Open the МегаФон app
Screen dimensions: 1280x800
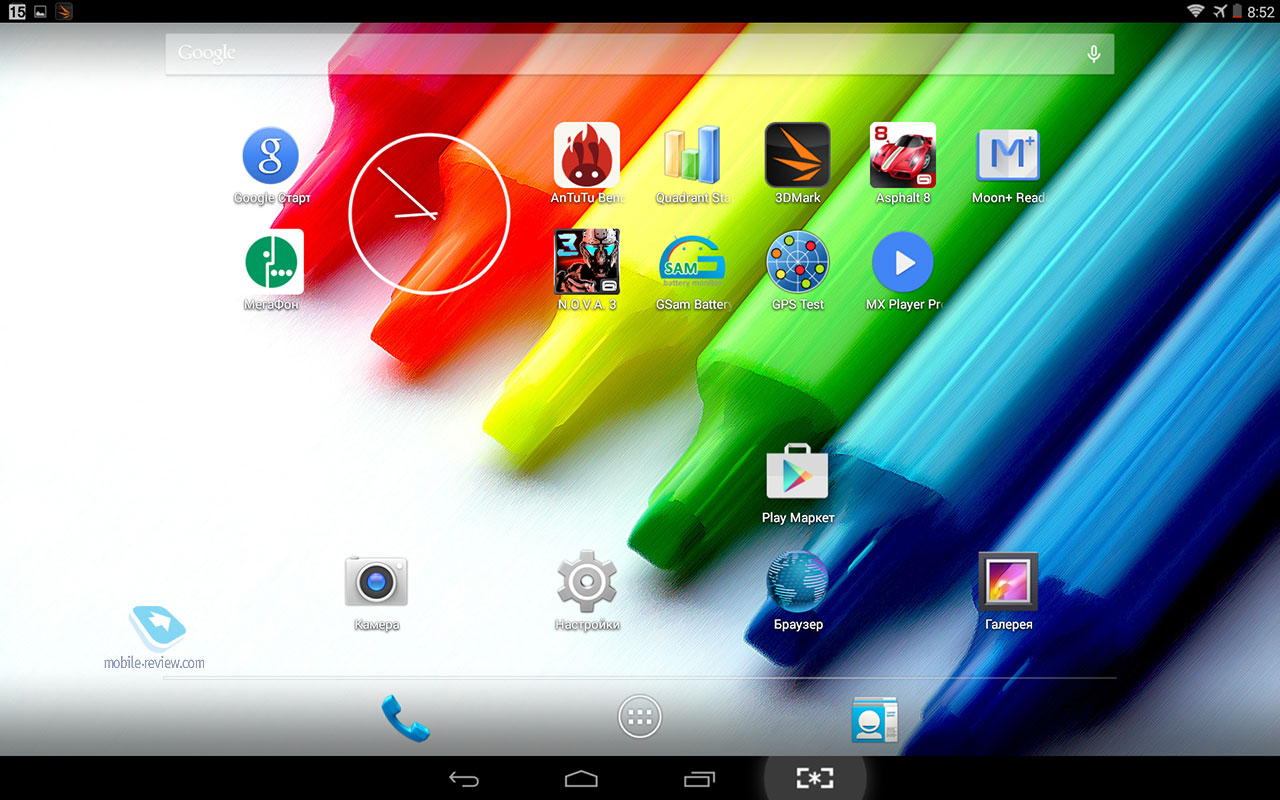click(x=273, y=262)
